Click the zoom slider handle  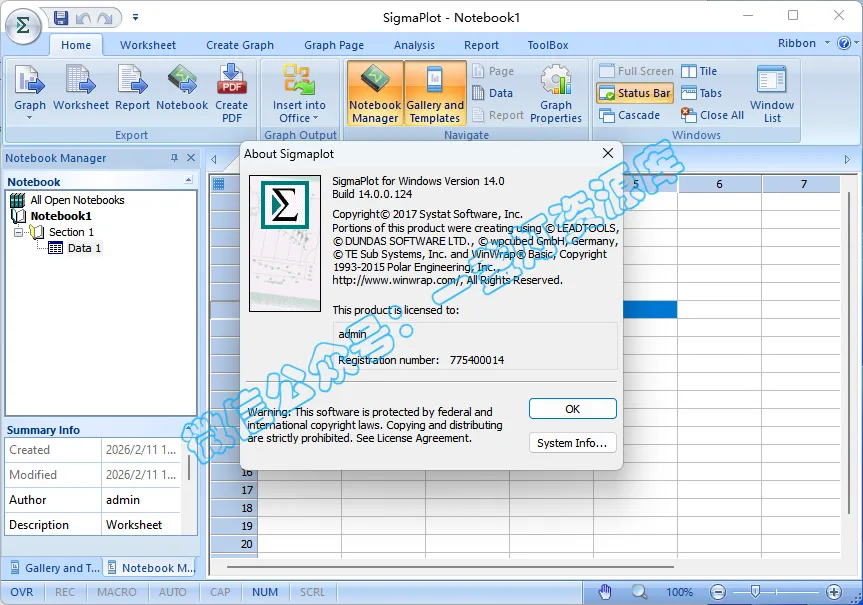pos(755,592)
